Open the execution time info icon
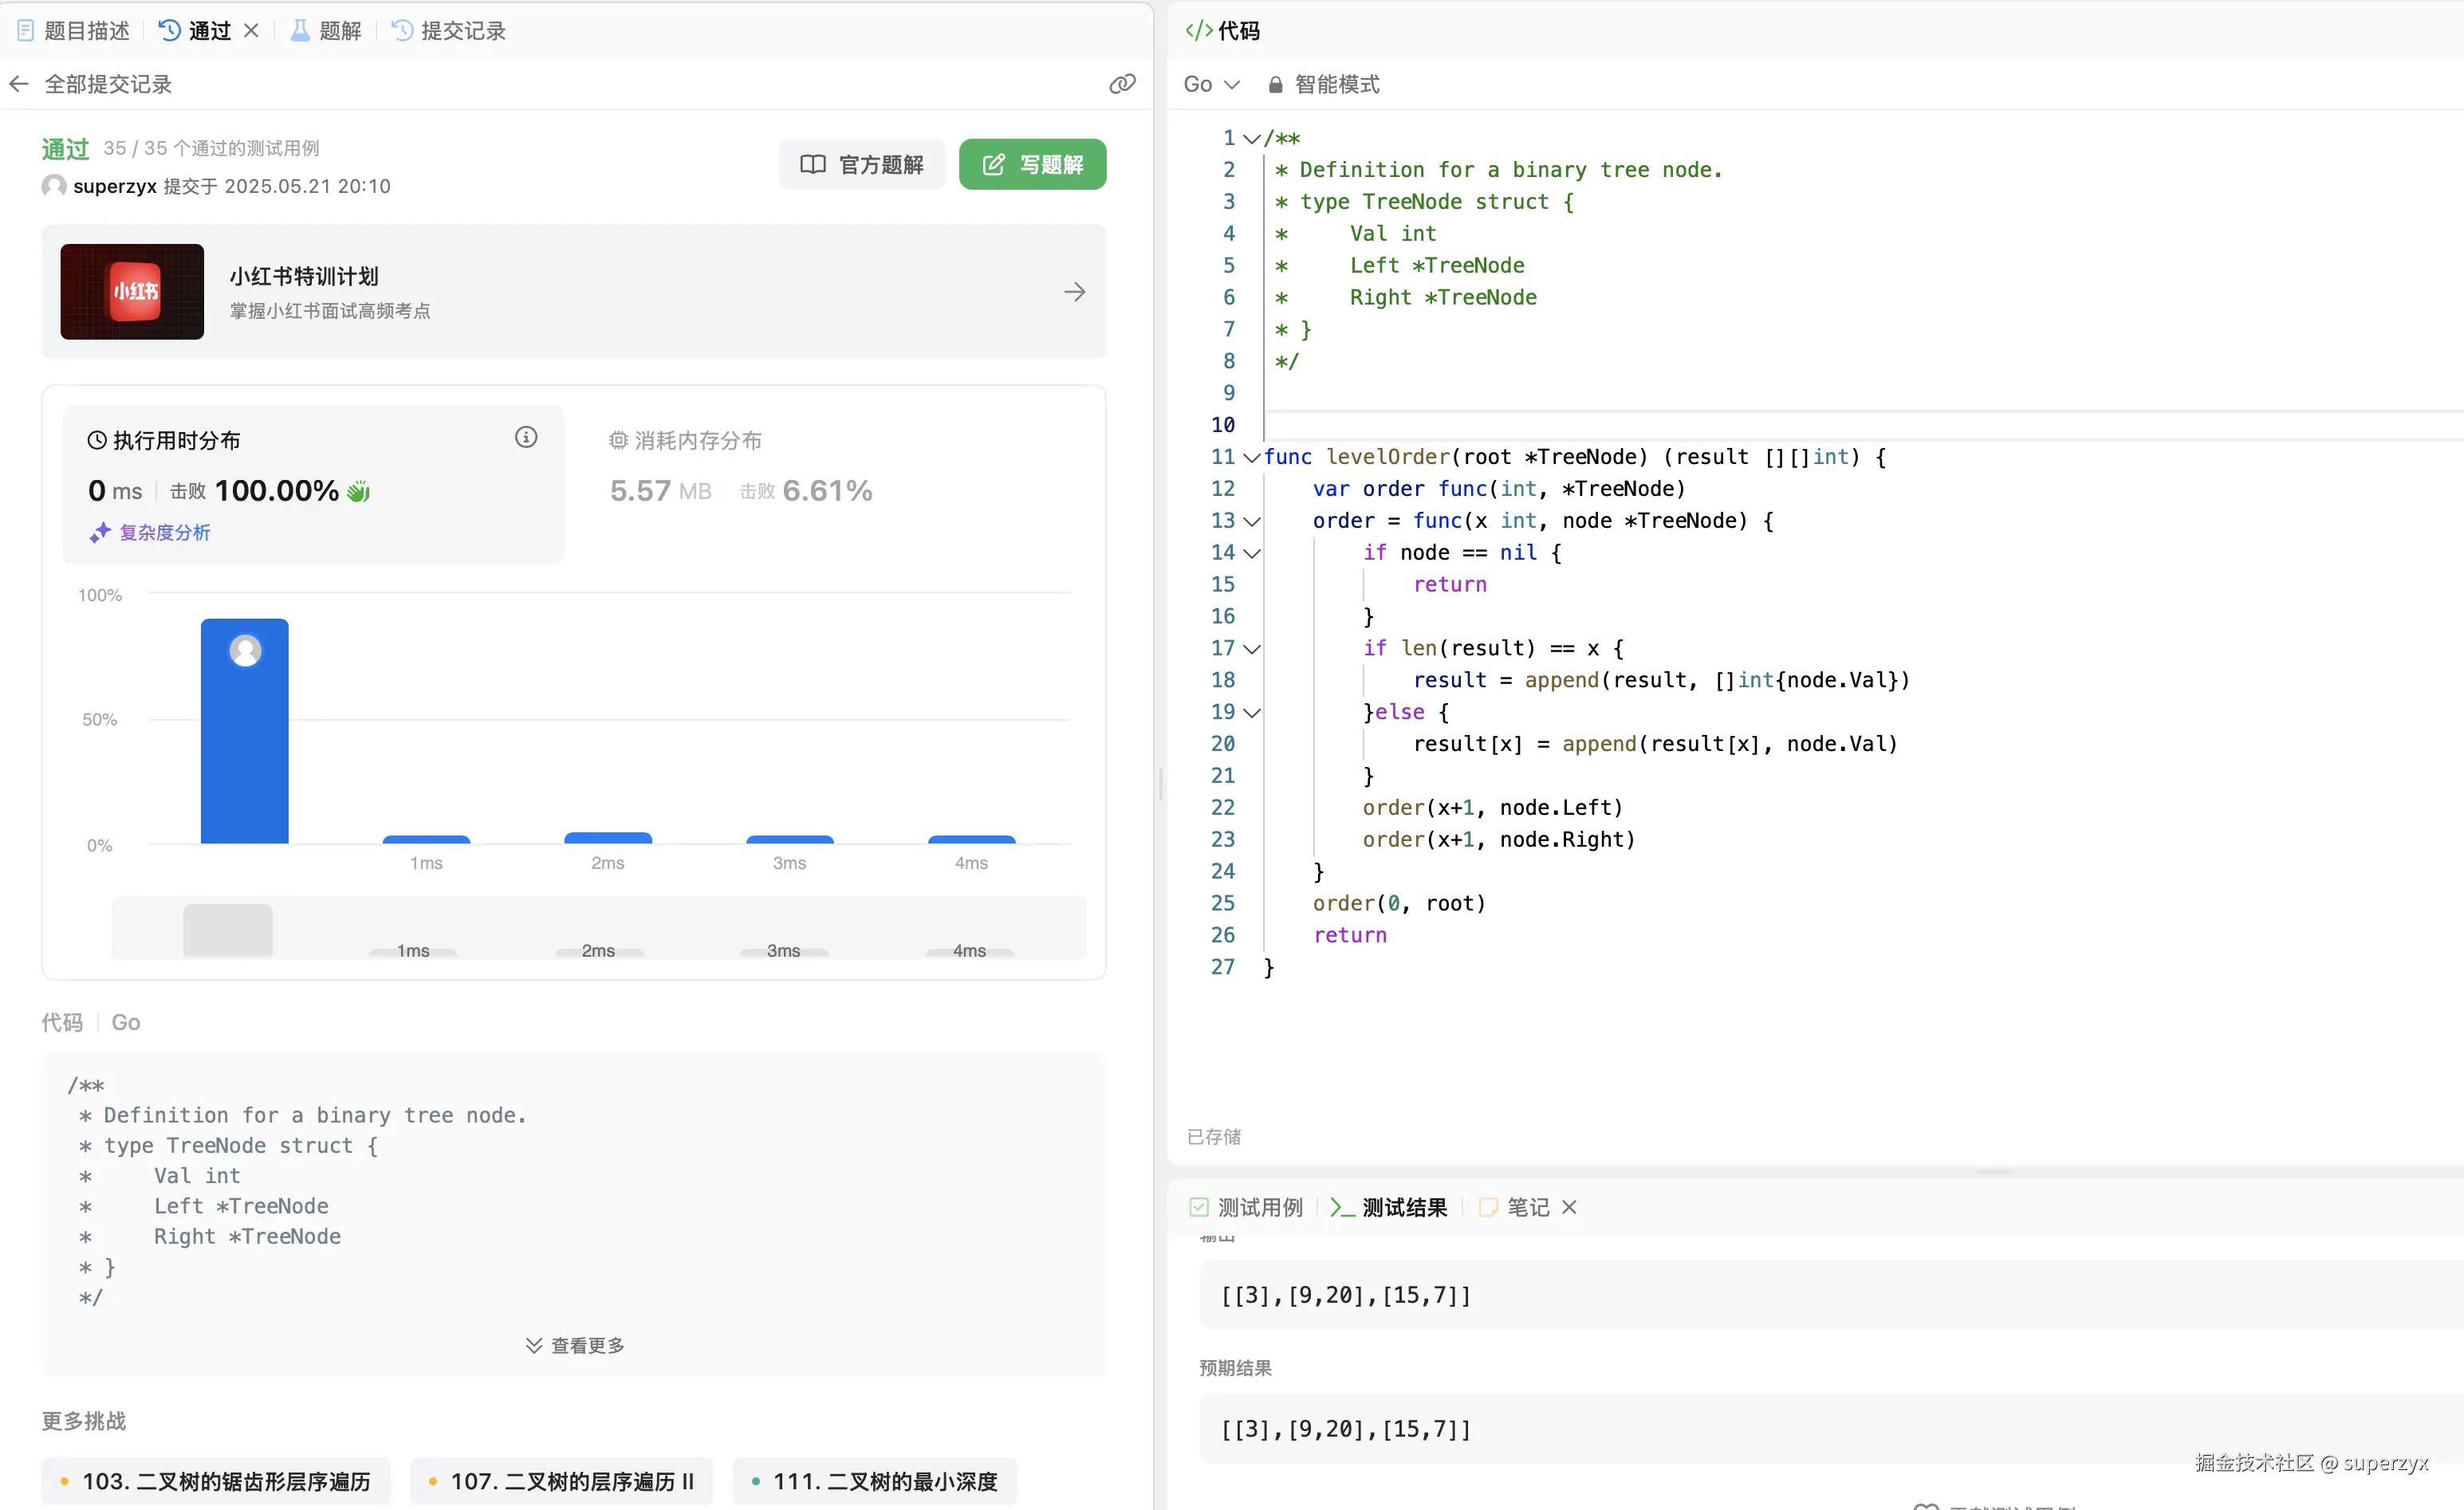 coord(526,437)
